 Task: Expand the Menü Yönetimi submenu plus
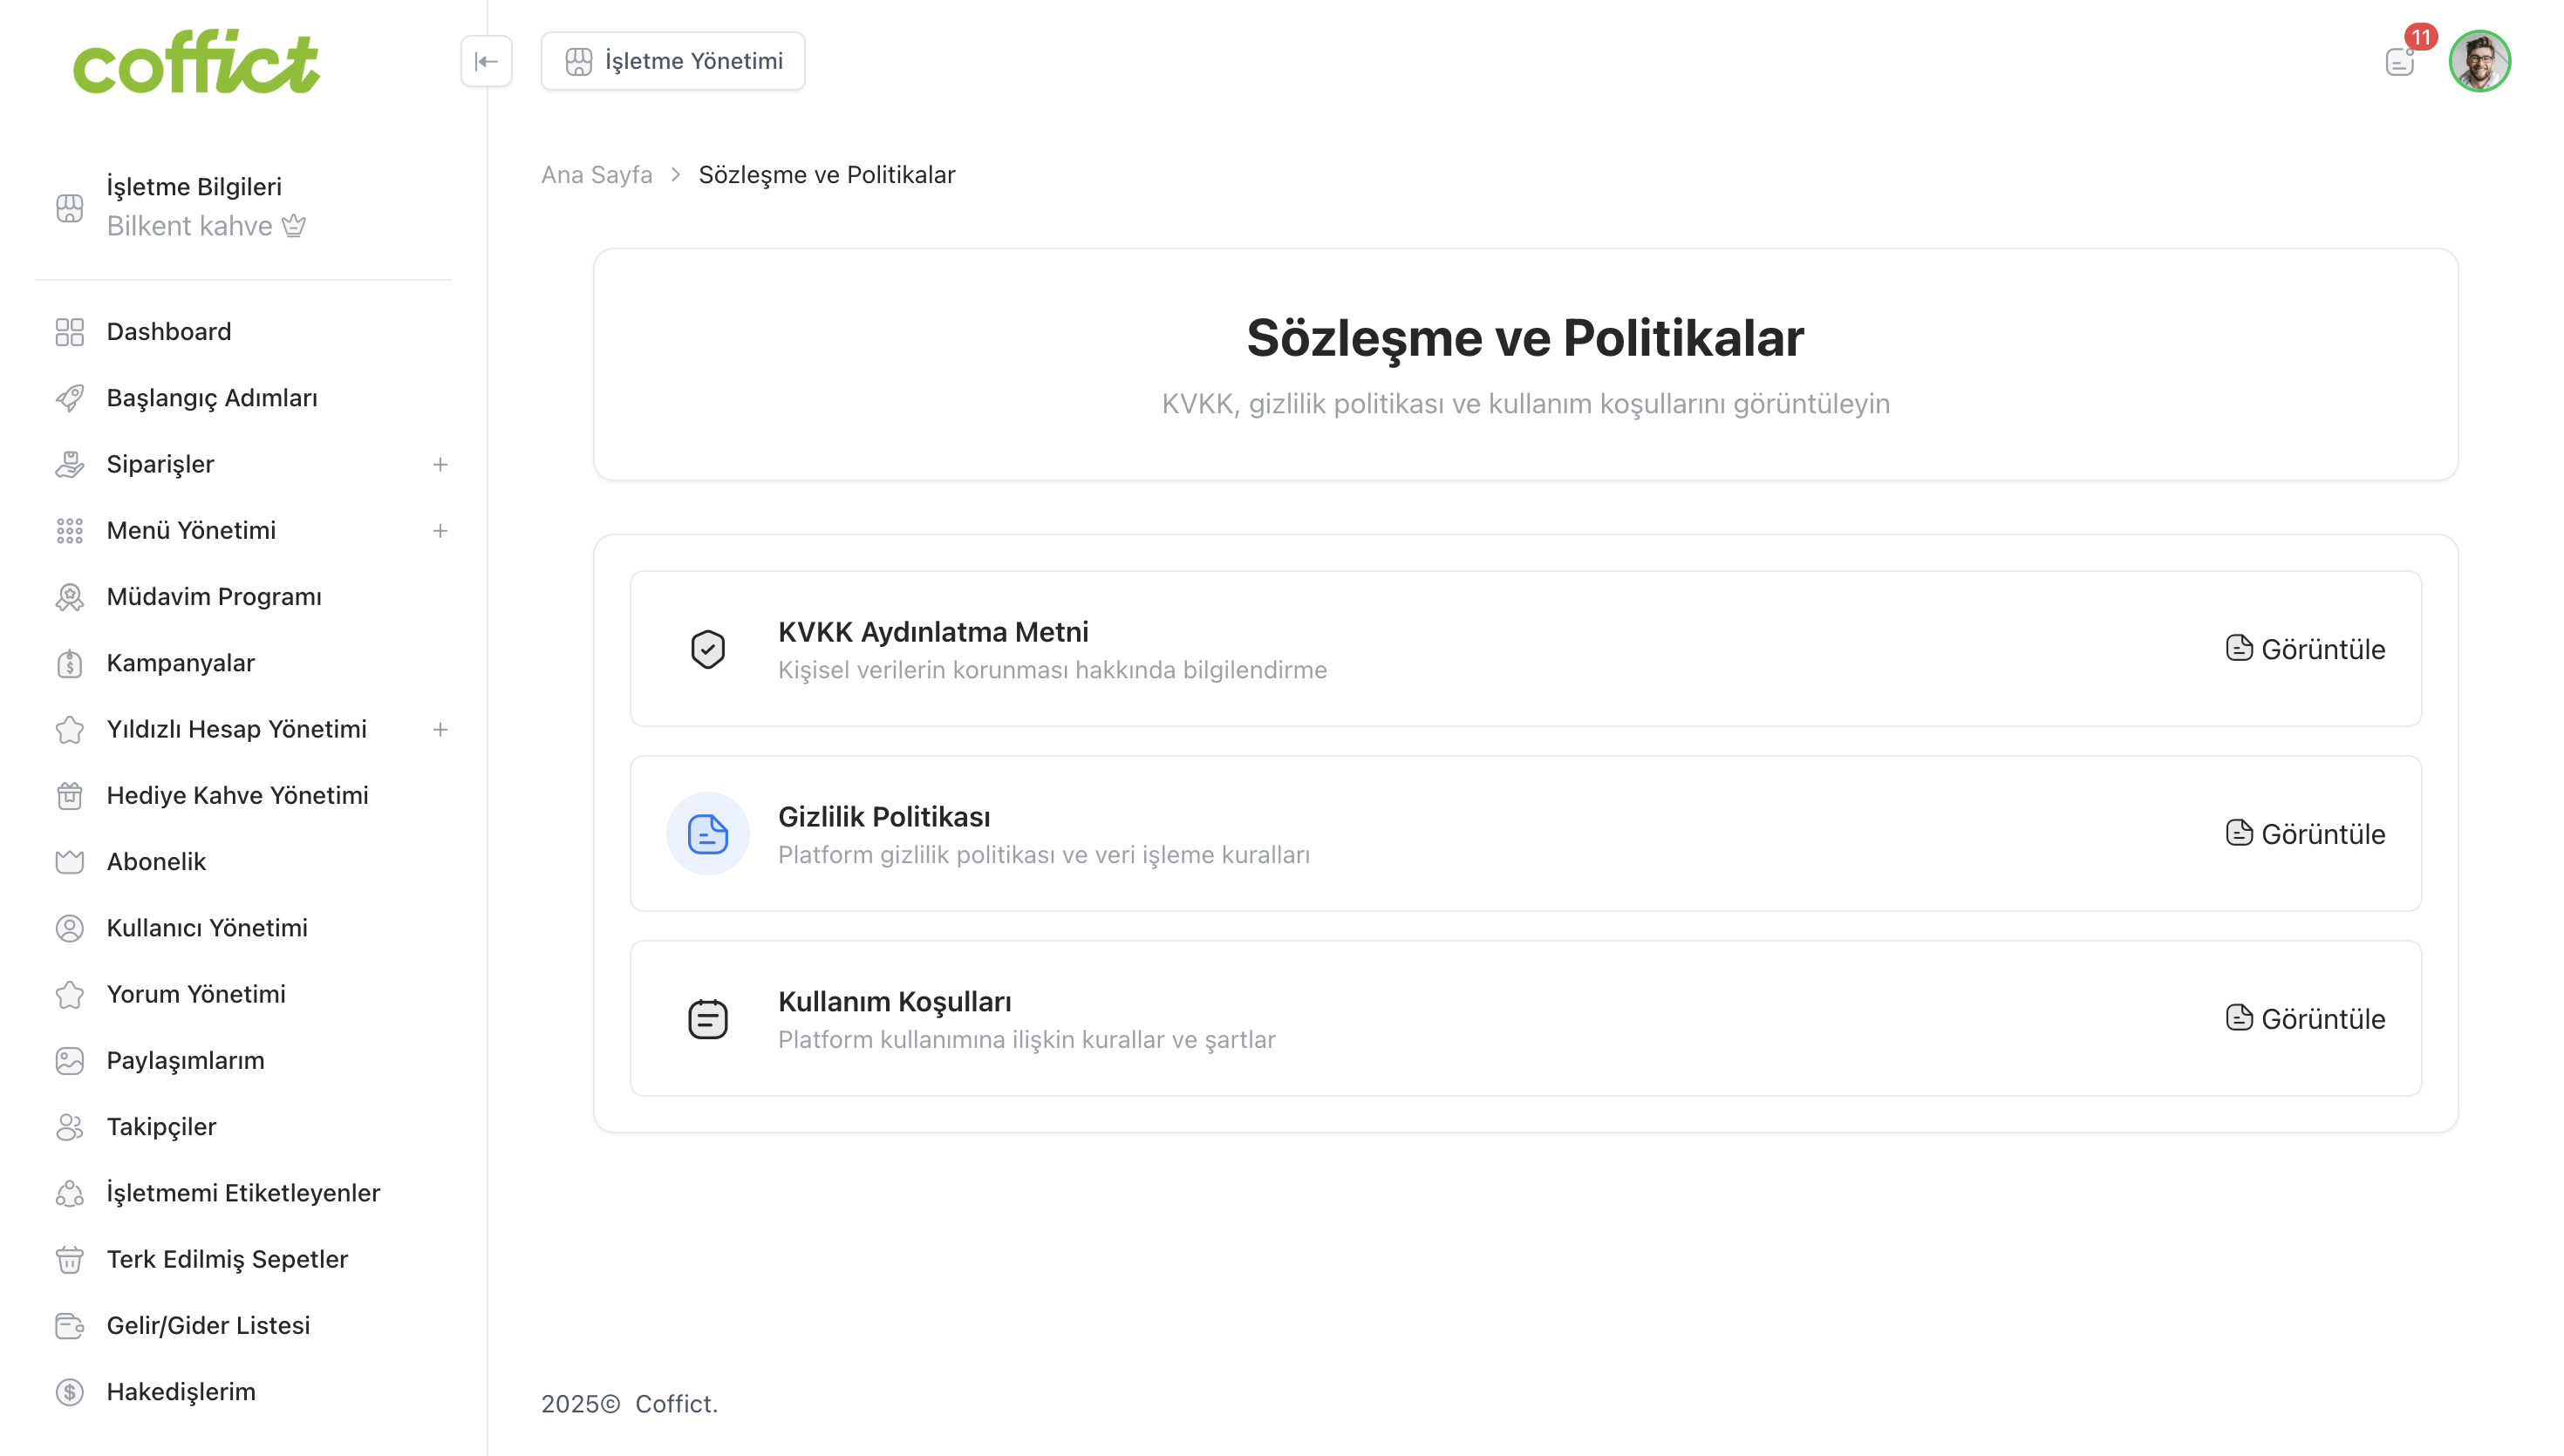tap(440, 531)
